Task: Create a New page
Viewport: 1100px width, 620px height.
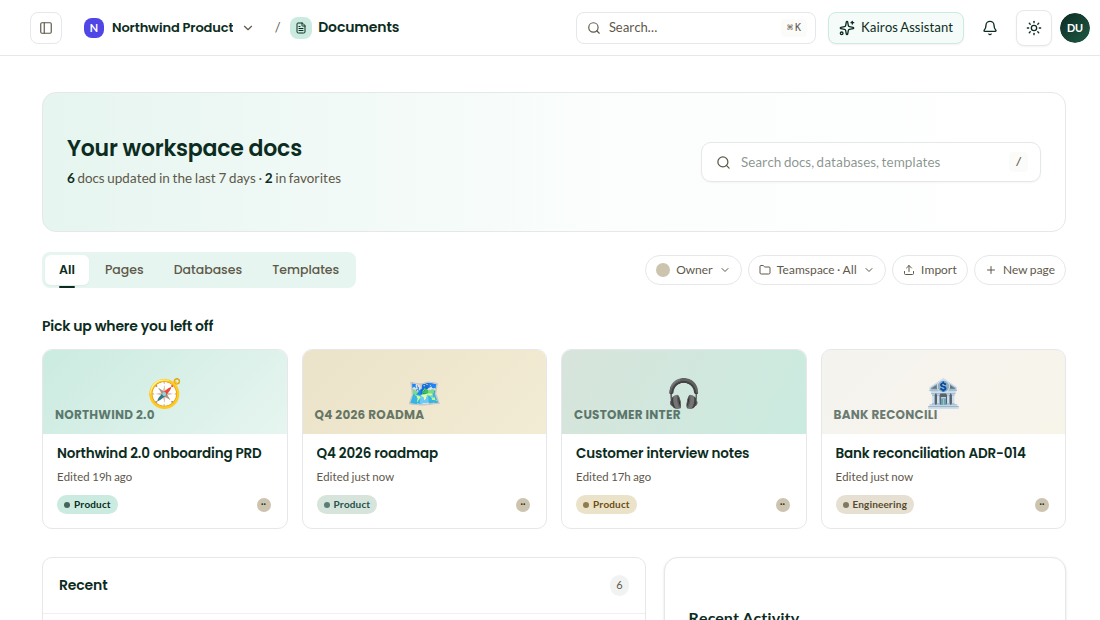Action: click(x=1020, y=270)
